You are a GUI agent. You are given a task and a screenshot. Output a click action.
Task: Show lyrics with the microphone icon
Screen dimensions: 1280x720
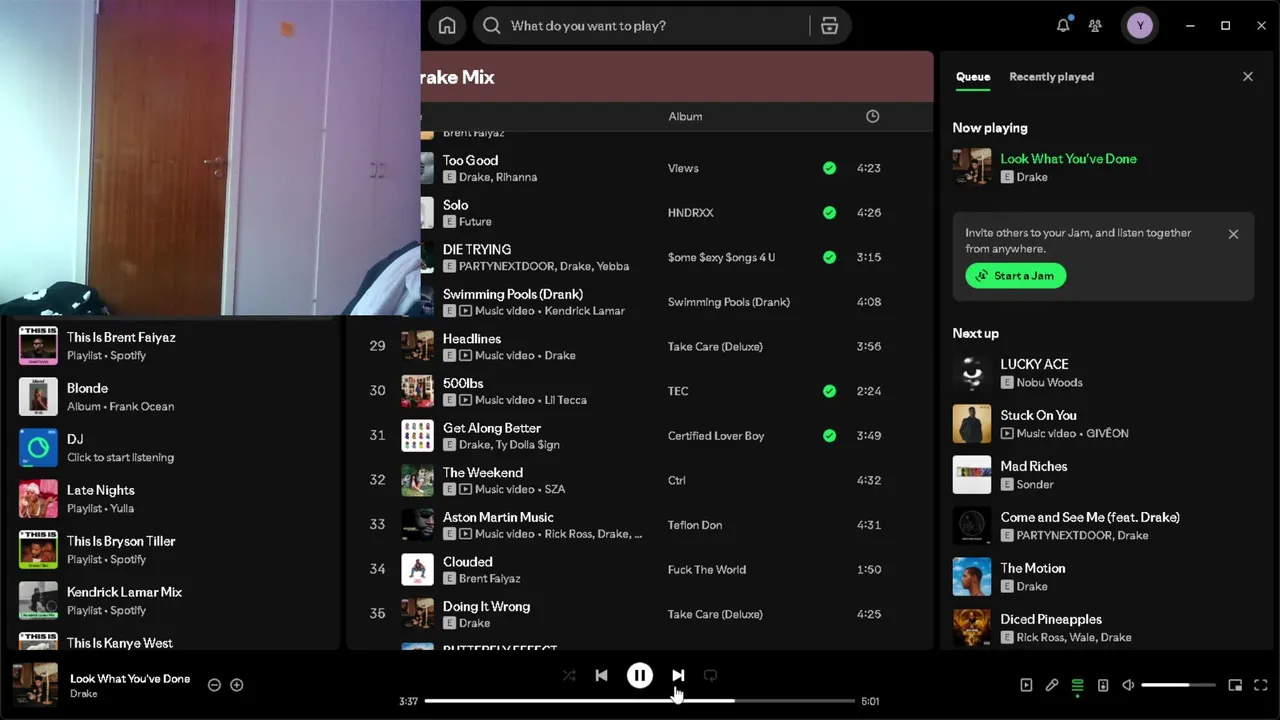[1052, 685]
